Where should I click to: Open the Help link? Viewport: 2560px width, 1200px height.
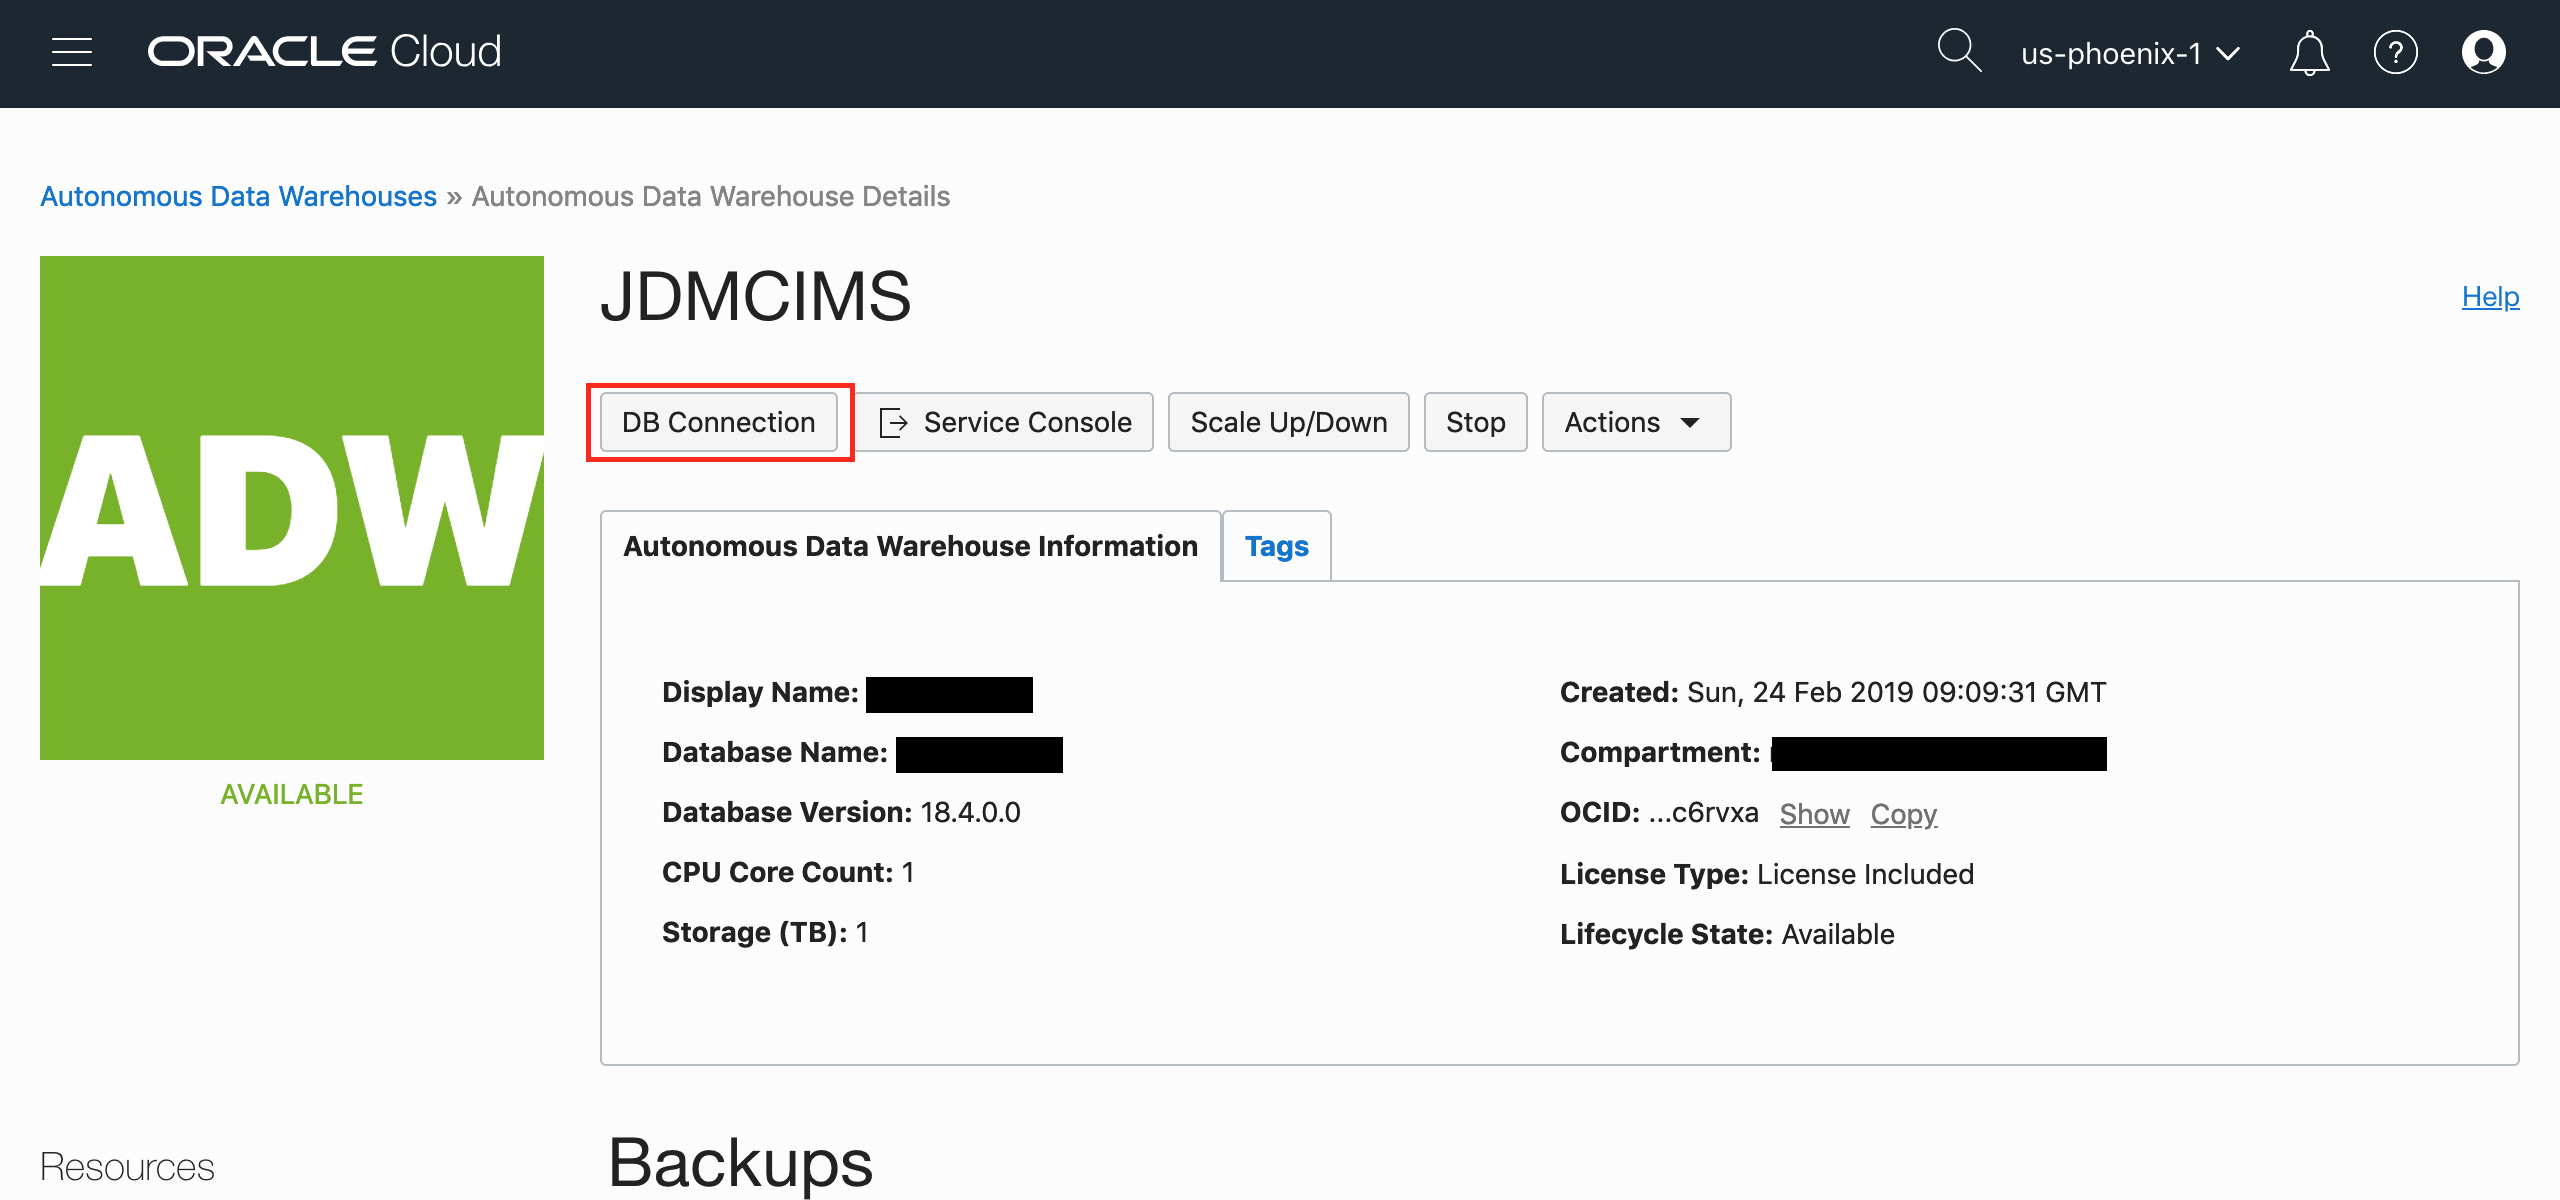2490,296
